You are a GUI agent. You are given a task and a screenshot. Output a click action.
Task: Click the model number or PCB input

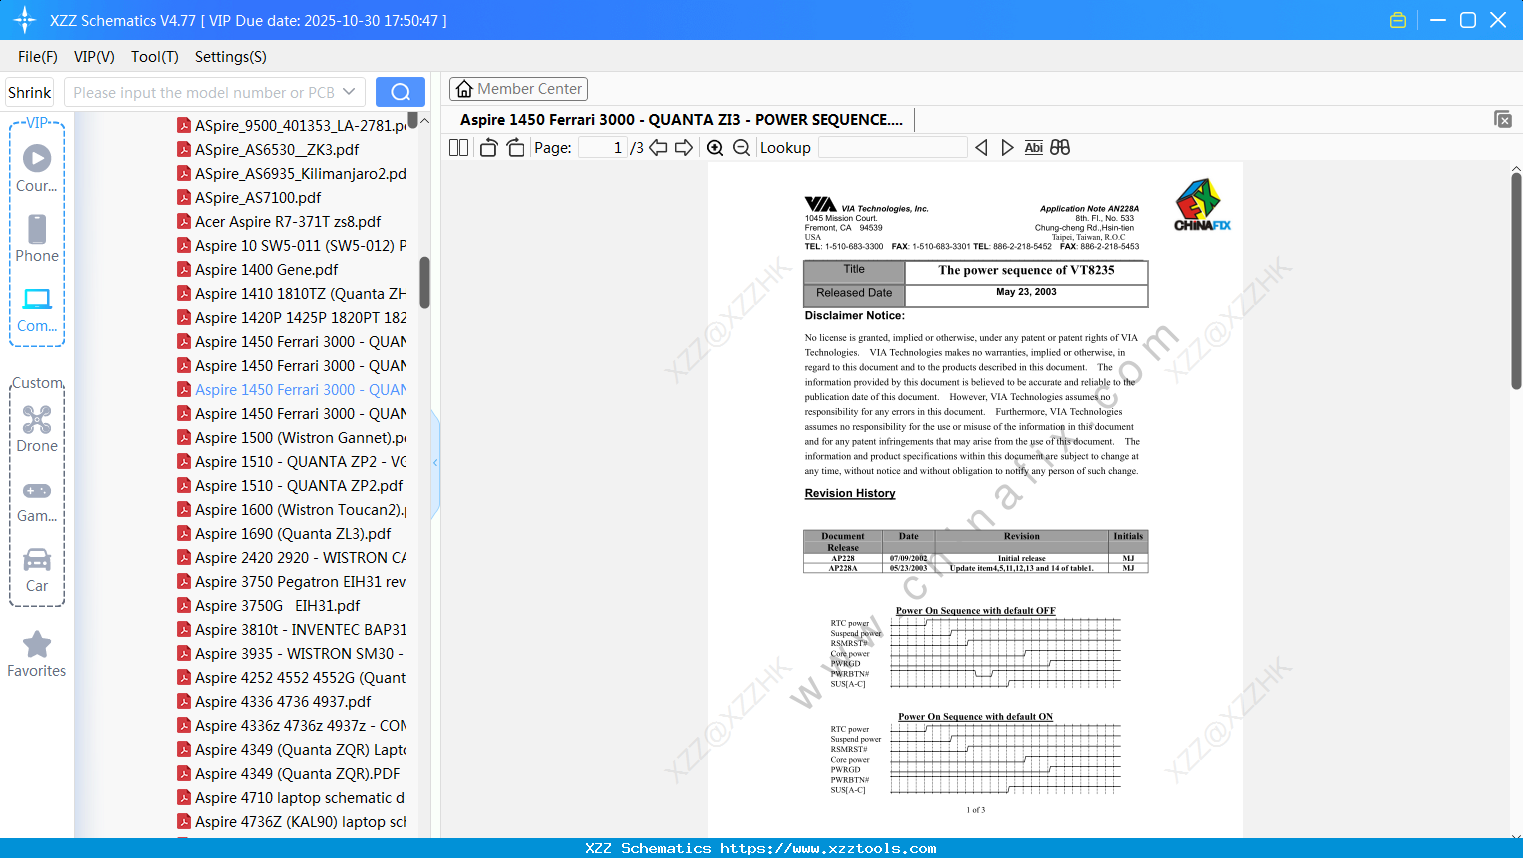coord(204,92)
